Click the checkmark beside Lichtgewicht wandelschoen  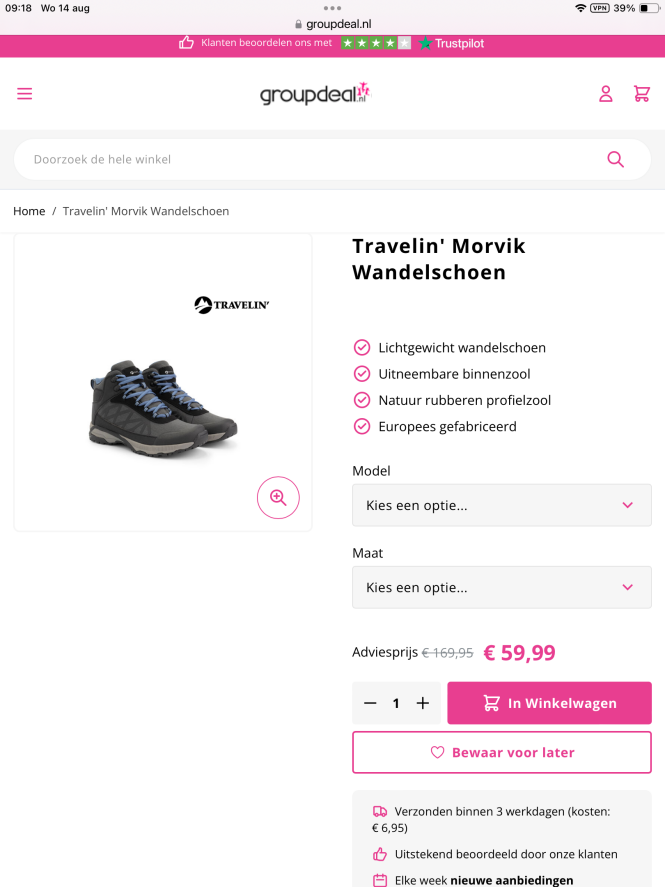361,347
